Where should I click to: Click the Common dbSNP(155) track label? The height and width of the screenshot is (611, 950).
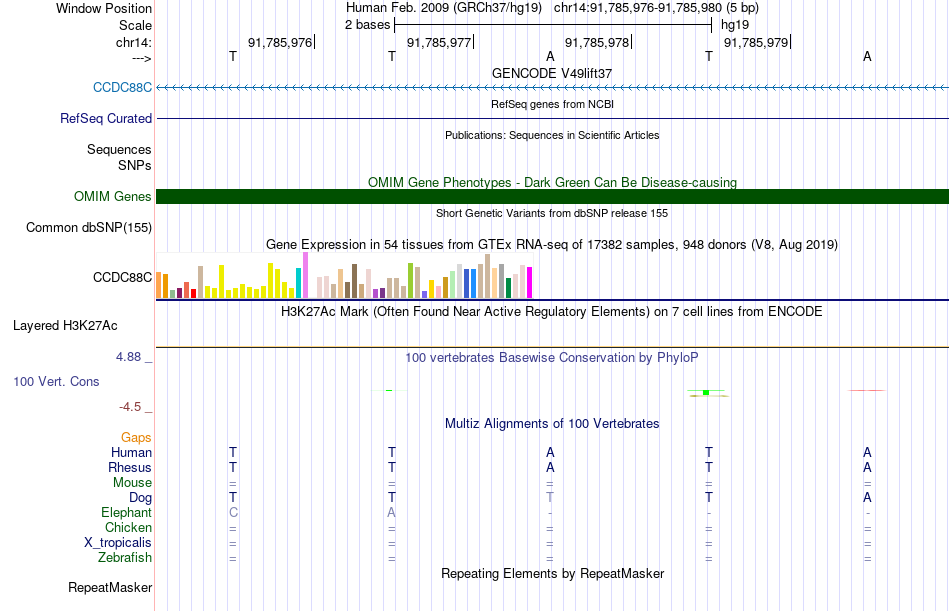pyautogui.click(x=89, y=227)
